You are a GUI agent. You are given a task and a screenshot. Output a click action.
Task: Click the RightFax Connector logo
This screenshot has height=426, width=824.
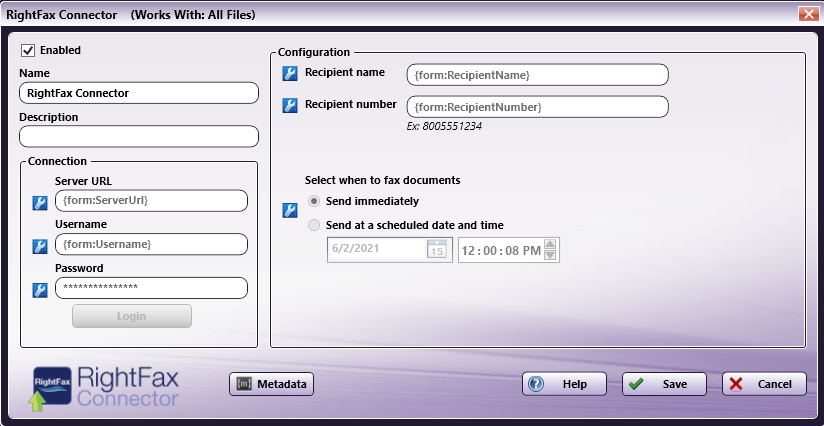click(104, 388)
